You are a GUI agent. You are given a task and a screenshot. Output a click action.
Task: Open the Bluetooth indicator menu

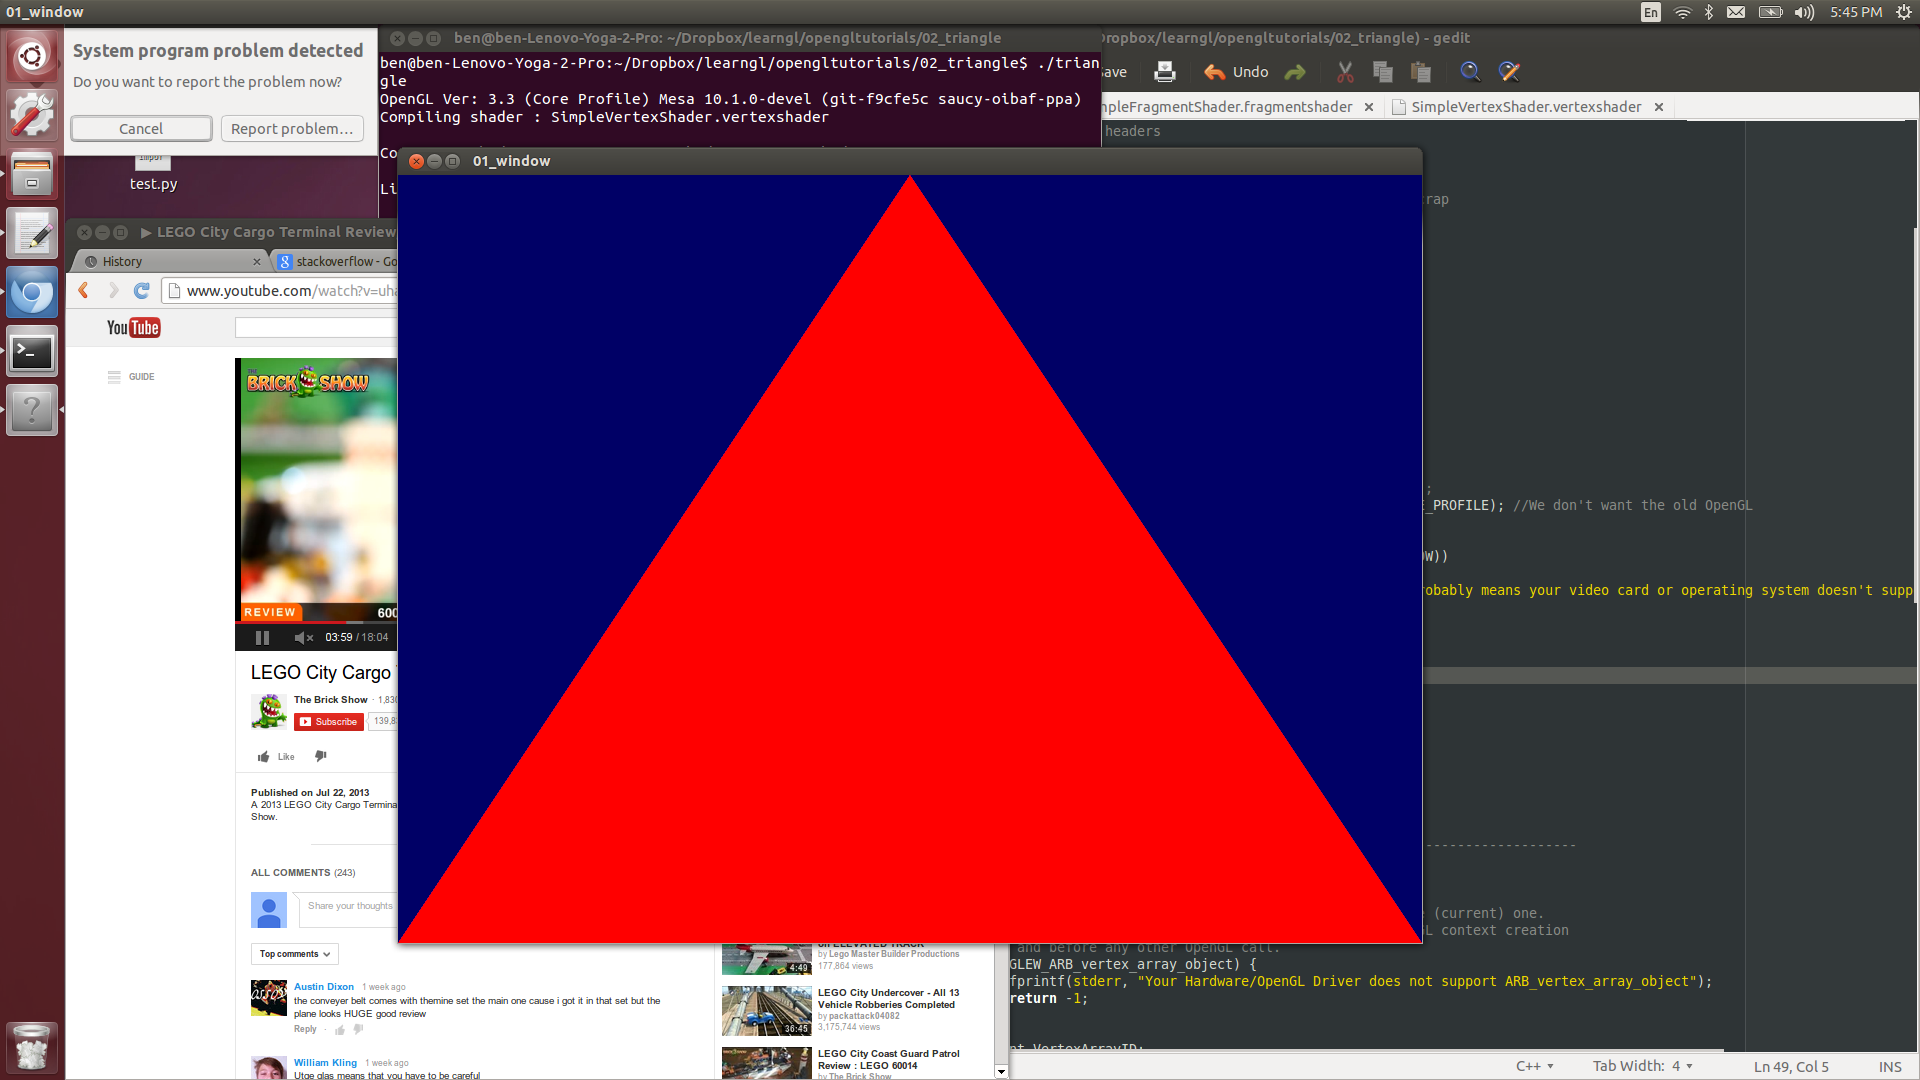(x=1709, y=12)
